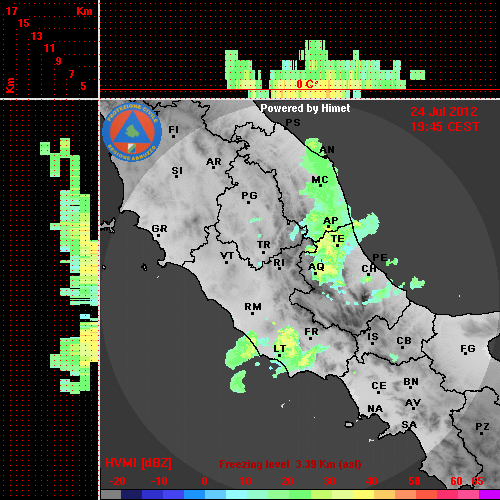
Task: Click the PG city label
Action: (249, 195)
